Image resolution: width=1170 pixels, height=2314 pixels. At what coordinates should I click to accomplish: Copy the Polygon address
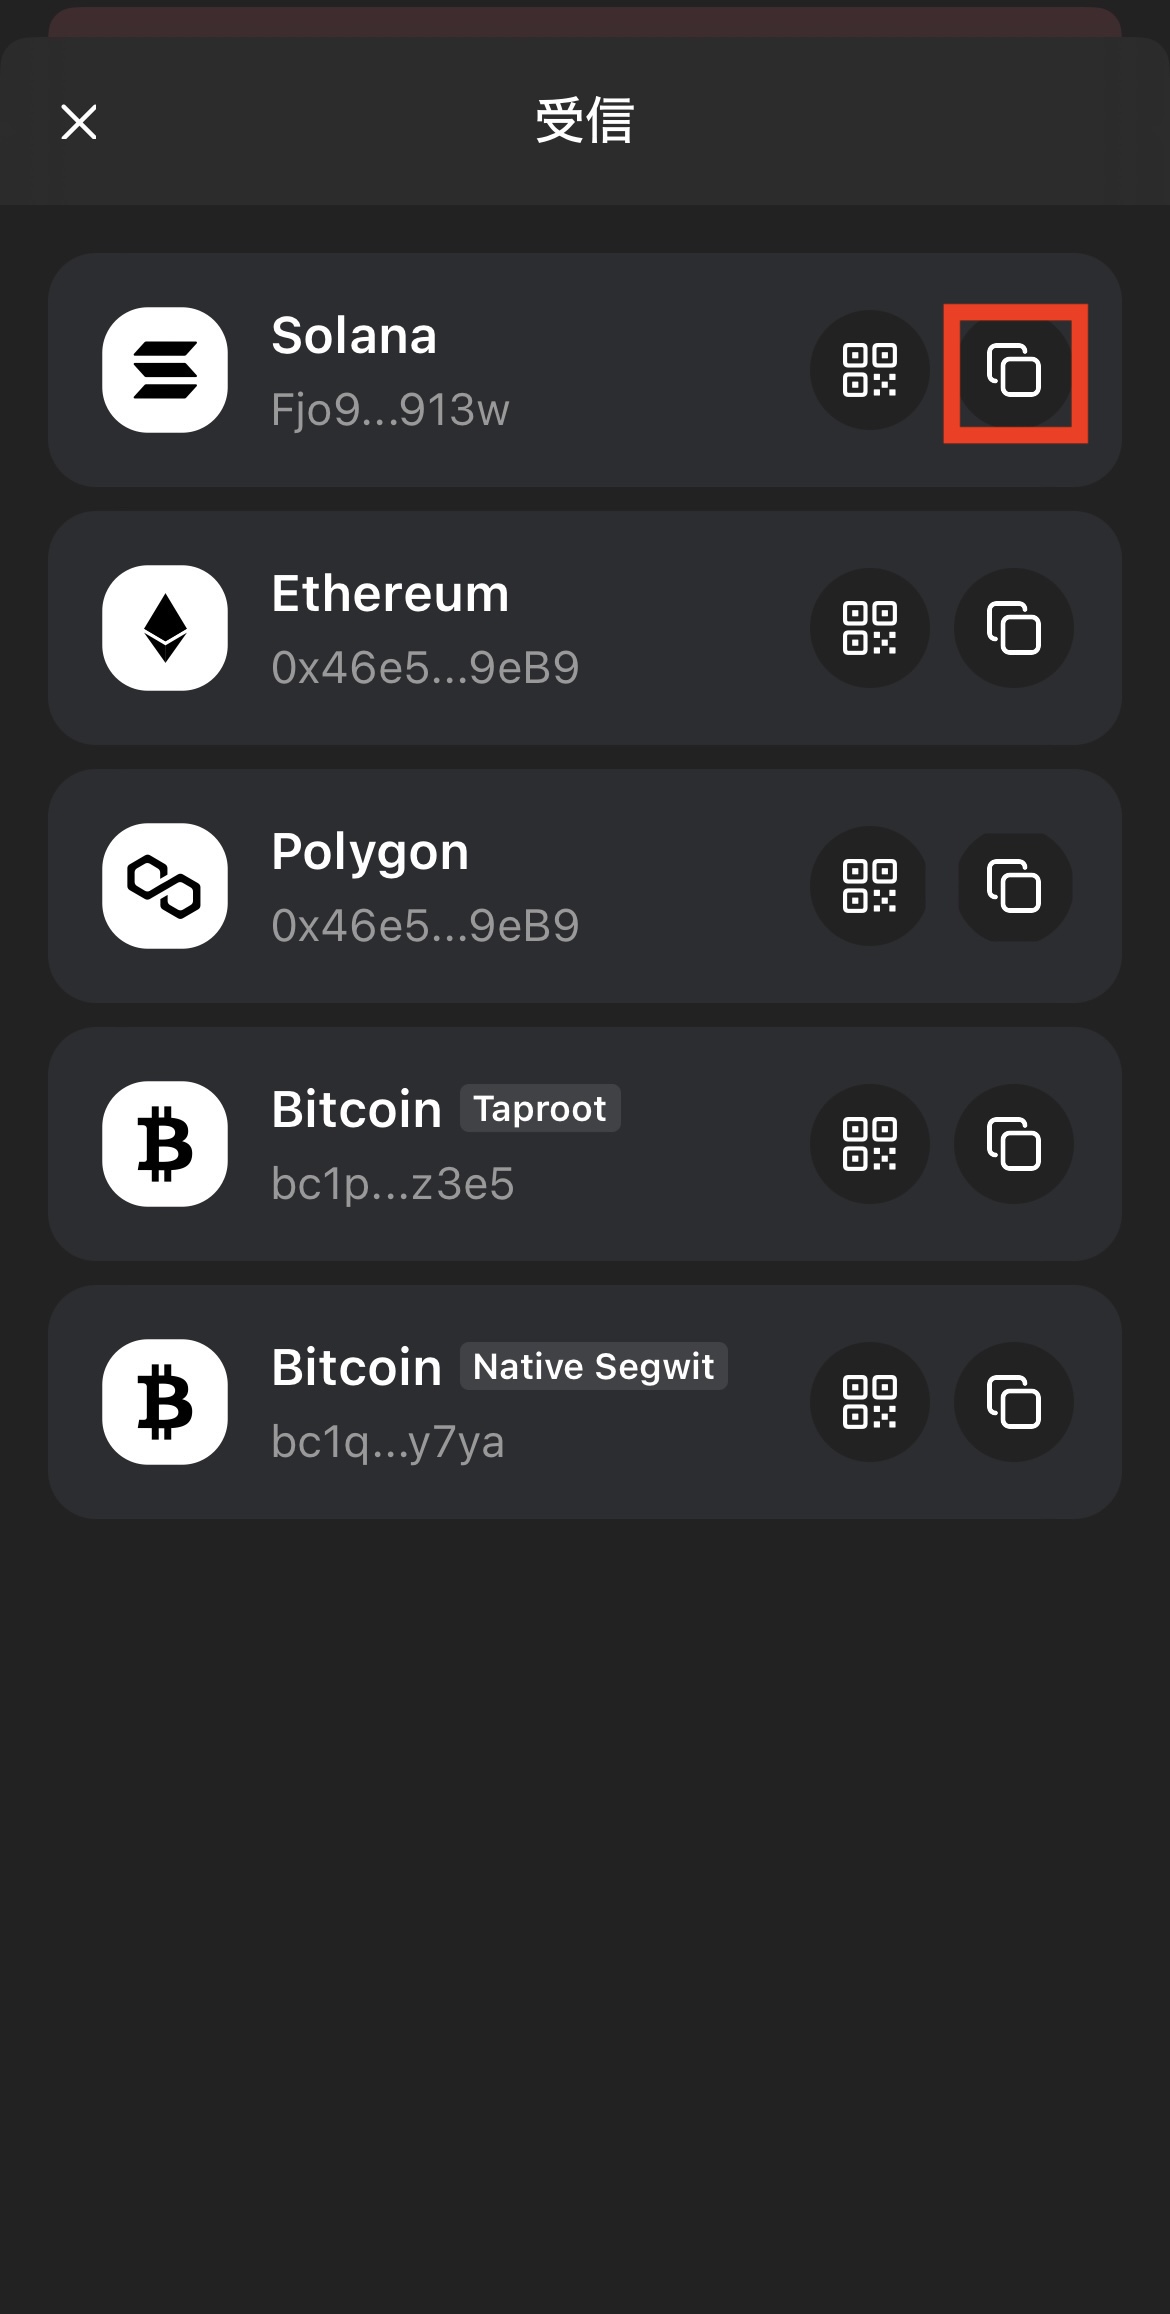coord(1014,886)
